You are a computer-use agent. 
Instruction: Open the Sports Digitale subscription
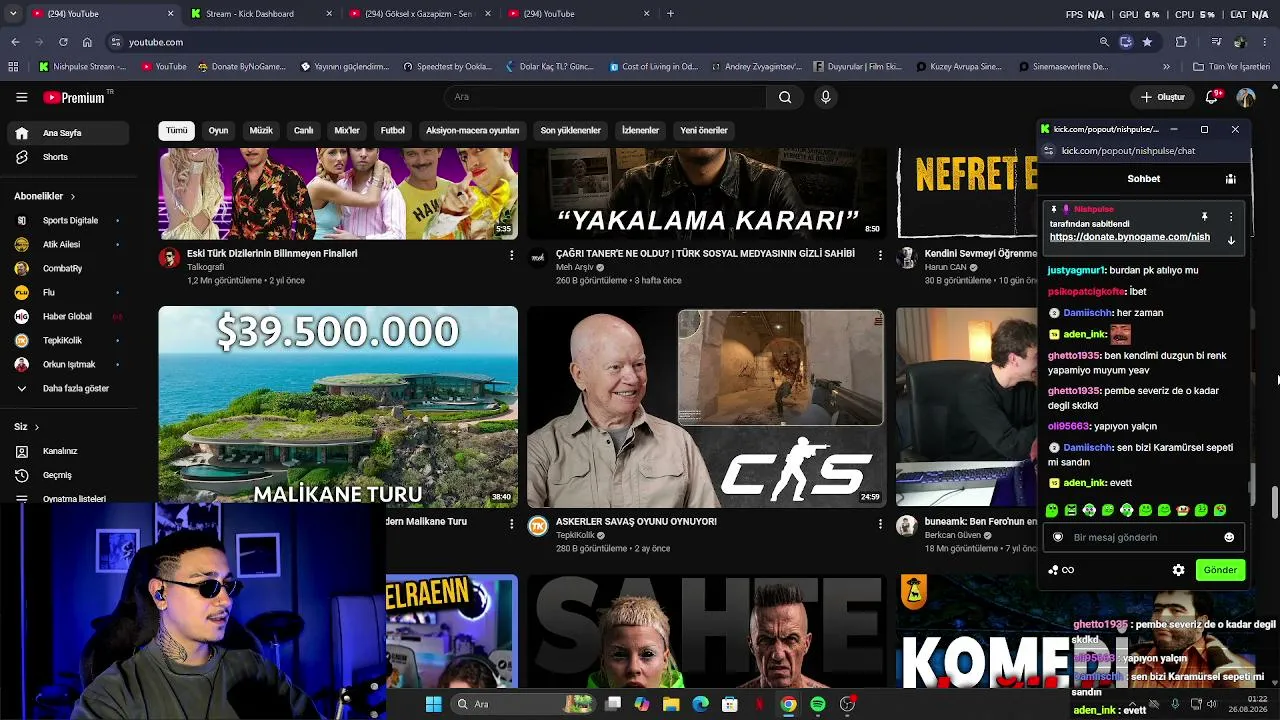68,220
